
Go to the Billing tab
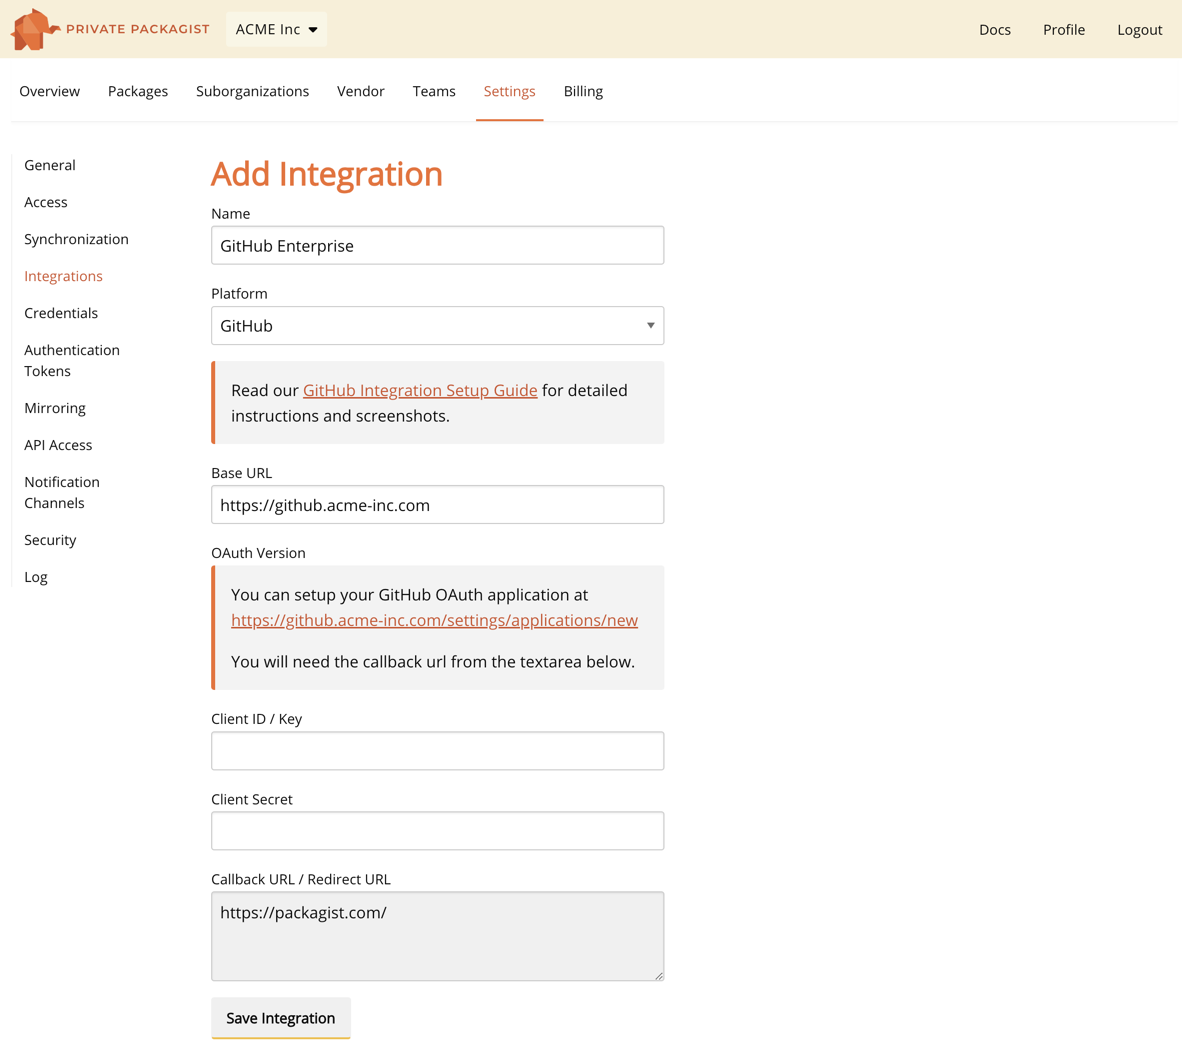pyautogui.click(x=583, y=91)
